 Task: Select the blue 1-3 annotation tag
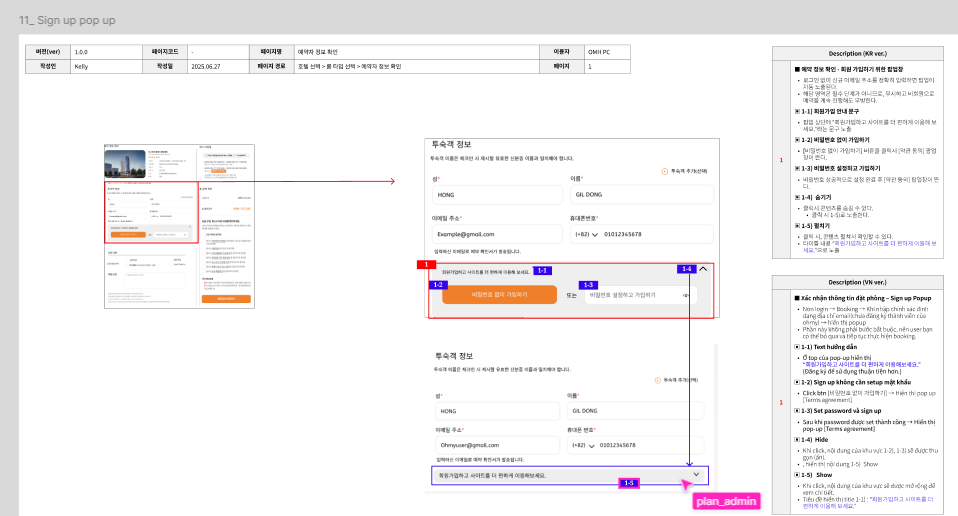tap(588, 285)
